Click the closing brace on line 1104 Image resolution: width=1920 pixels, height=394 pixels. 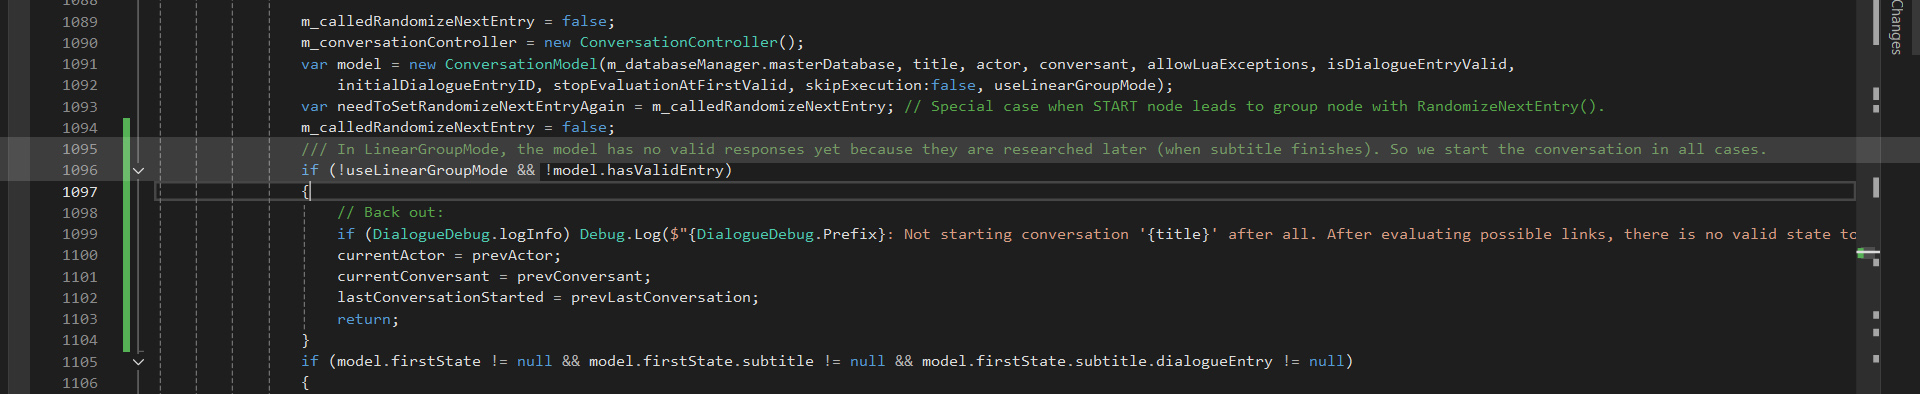click(306, 340)
